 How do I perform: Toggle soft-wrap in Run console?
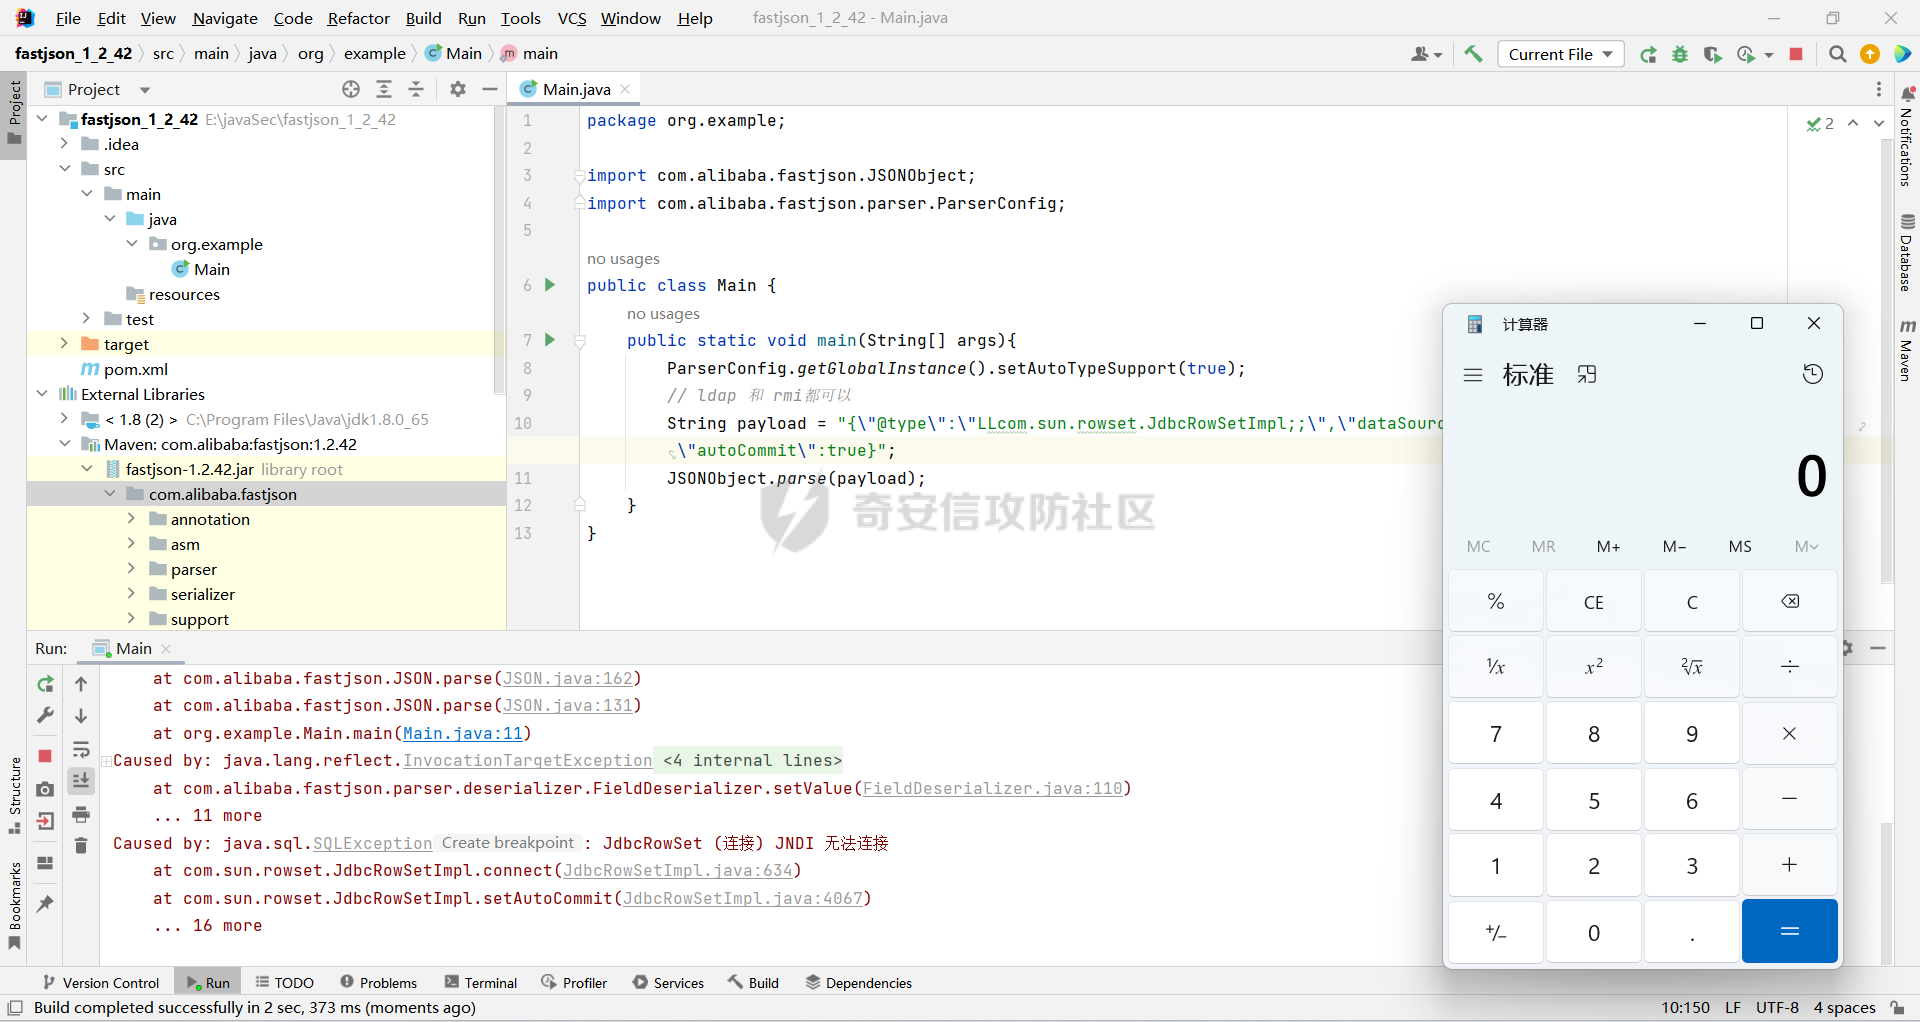(81, 749)
